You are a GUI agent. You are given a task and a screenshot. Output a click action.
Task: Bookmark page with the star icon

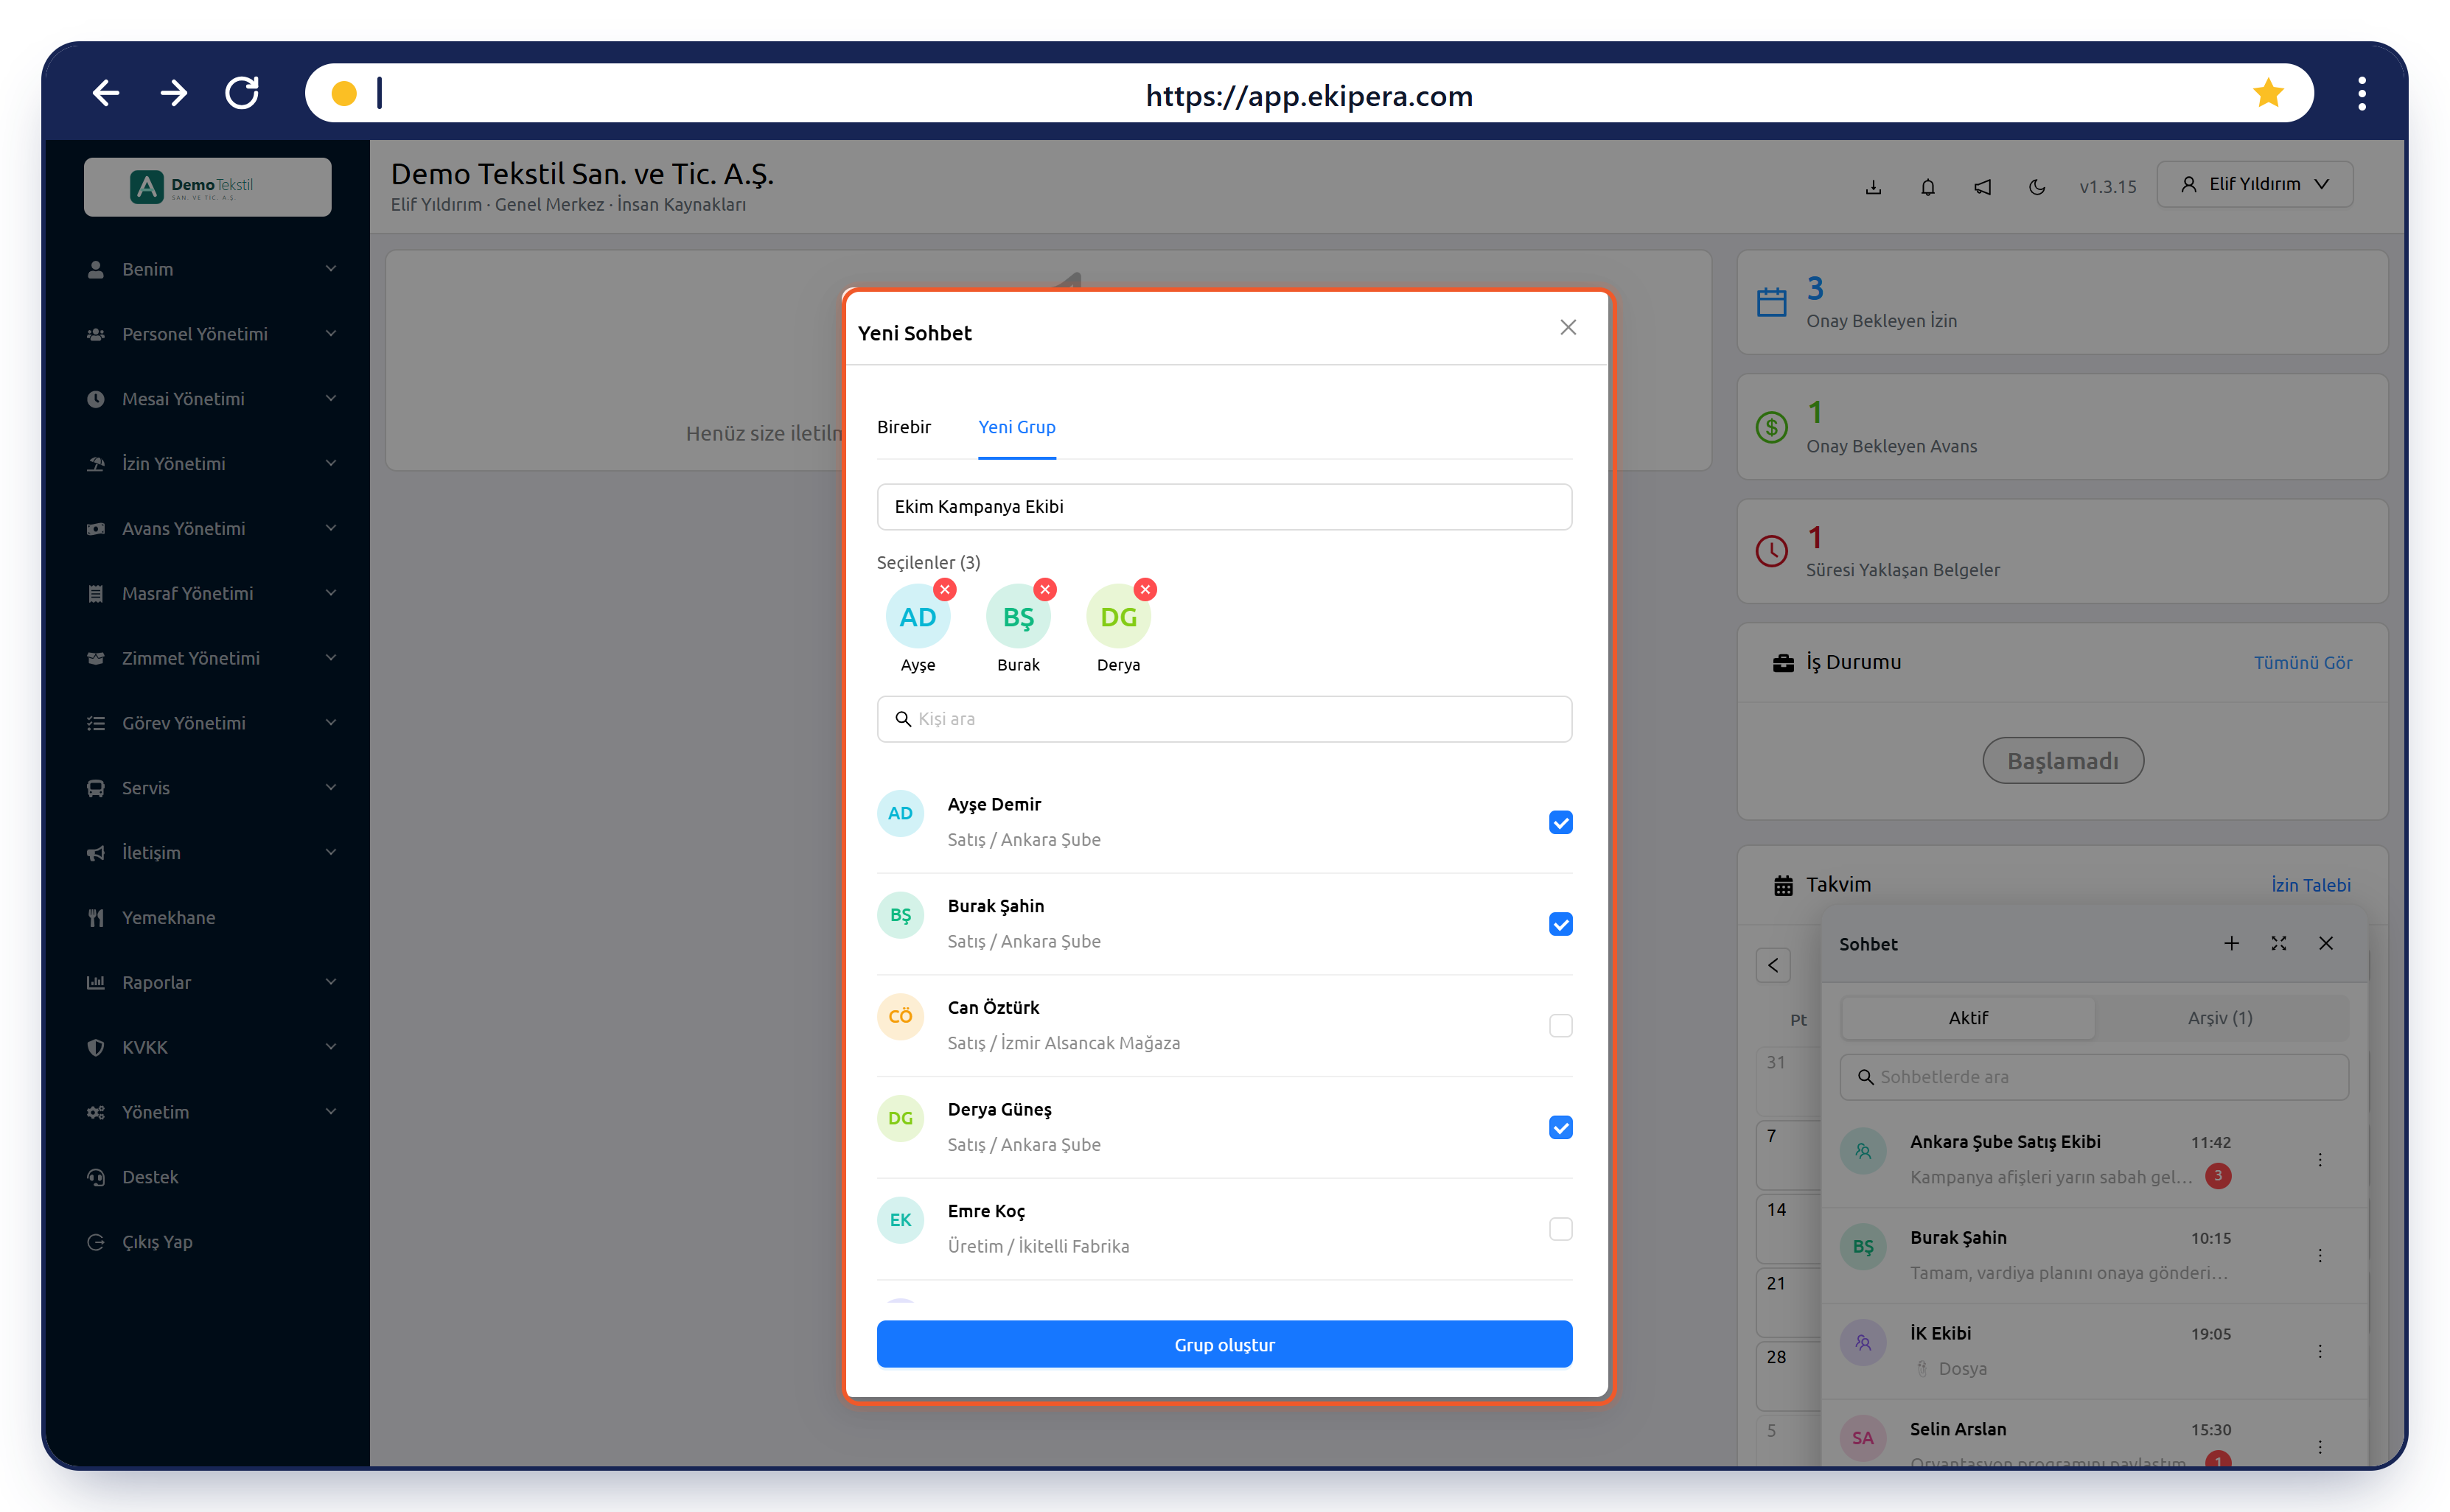point(2267,94)
